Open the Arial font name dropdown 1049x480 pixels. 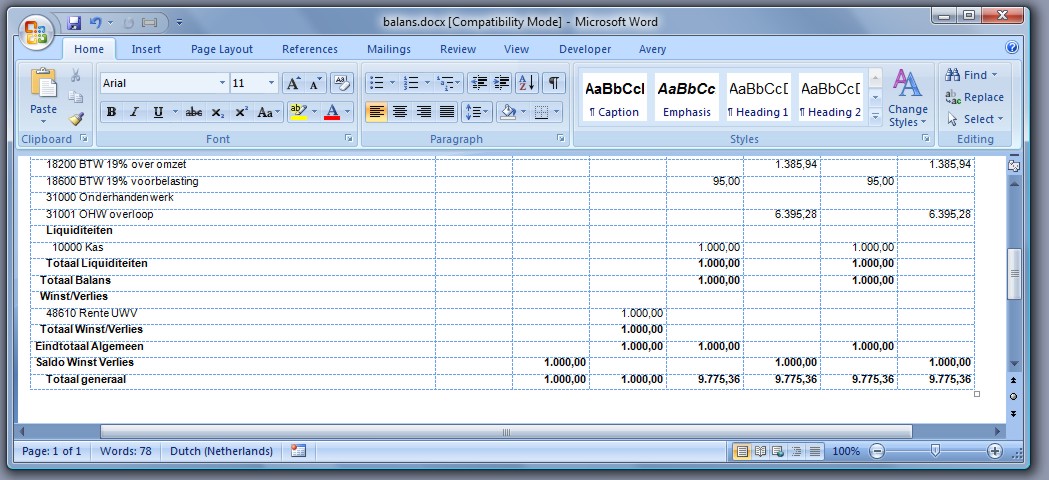click(x=222, y=83)
